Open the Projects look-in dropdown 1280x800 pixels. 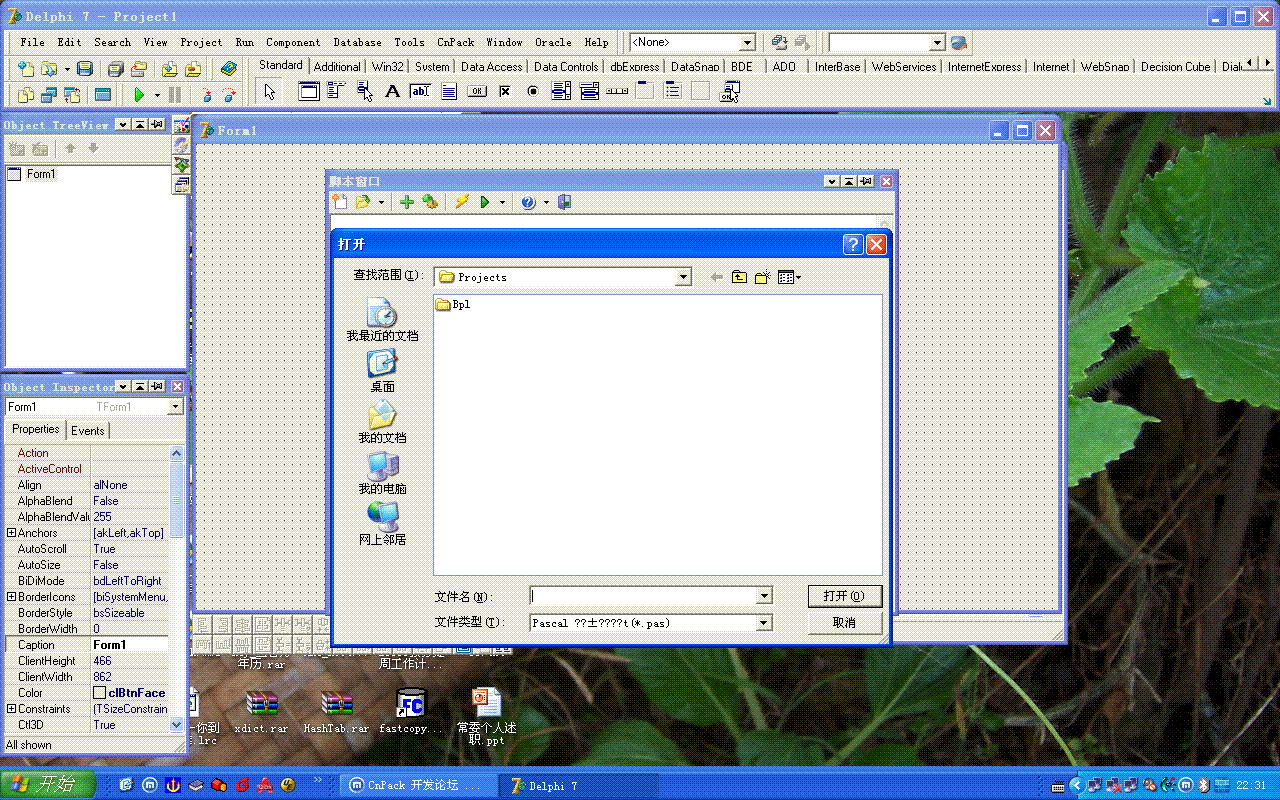click(x=683, y=277)
